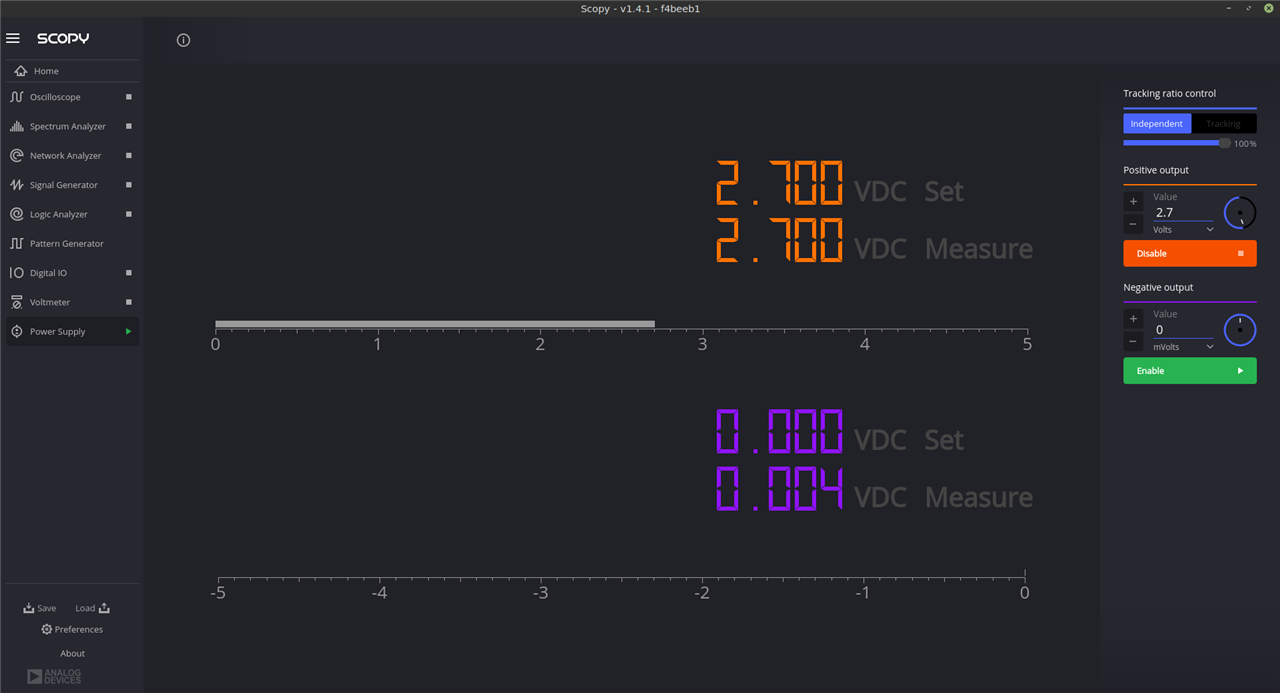Enable the negative output
The image size is (1280, 693).
1190,370
